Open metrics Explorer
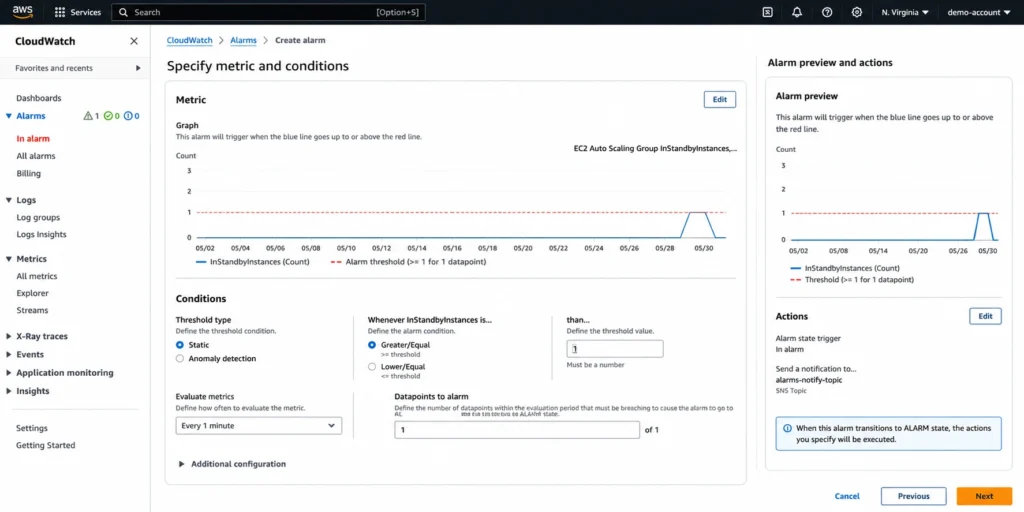The height and width of the screenshot is (512, 1024). [x=33, y=293]
